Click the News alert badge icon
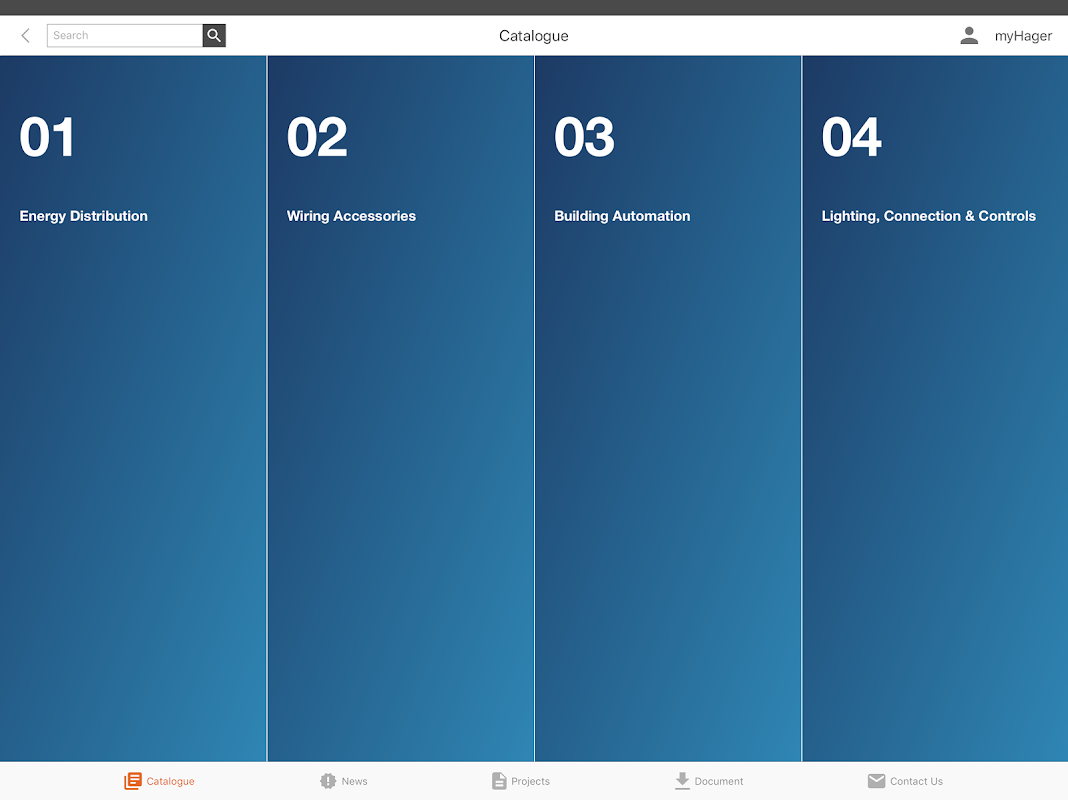The width and height of the screenshot is (1068, 800). pos(328,781)
